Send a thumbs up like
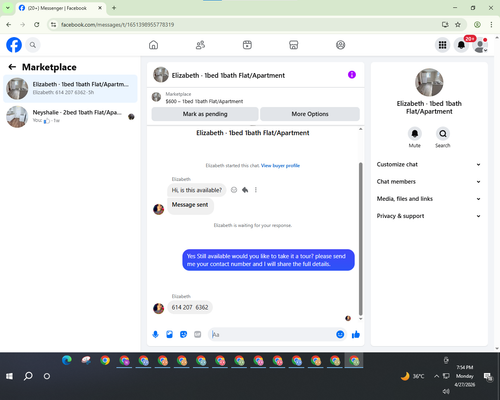Screen dimensions: 500x400 pos(356,334)
